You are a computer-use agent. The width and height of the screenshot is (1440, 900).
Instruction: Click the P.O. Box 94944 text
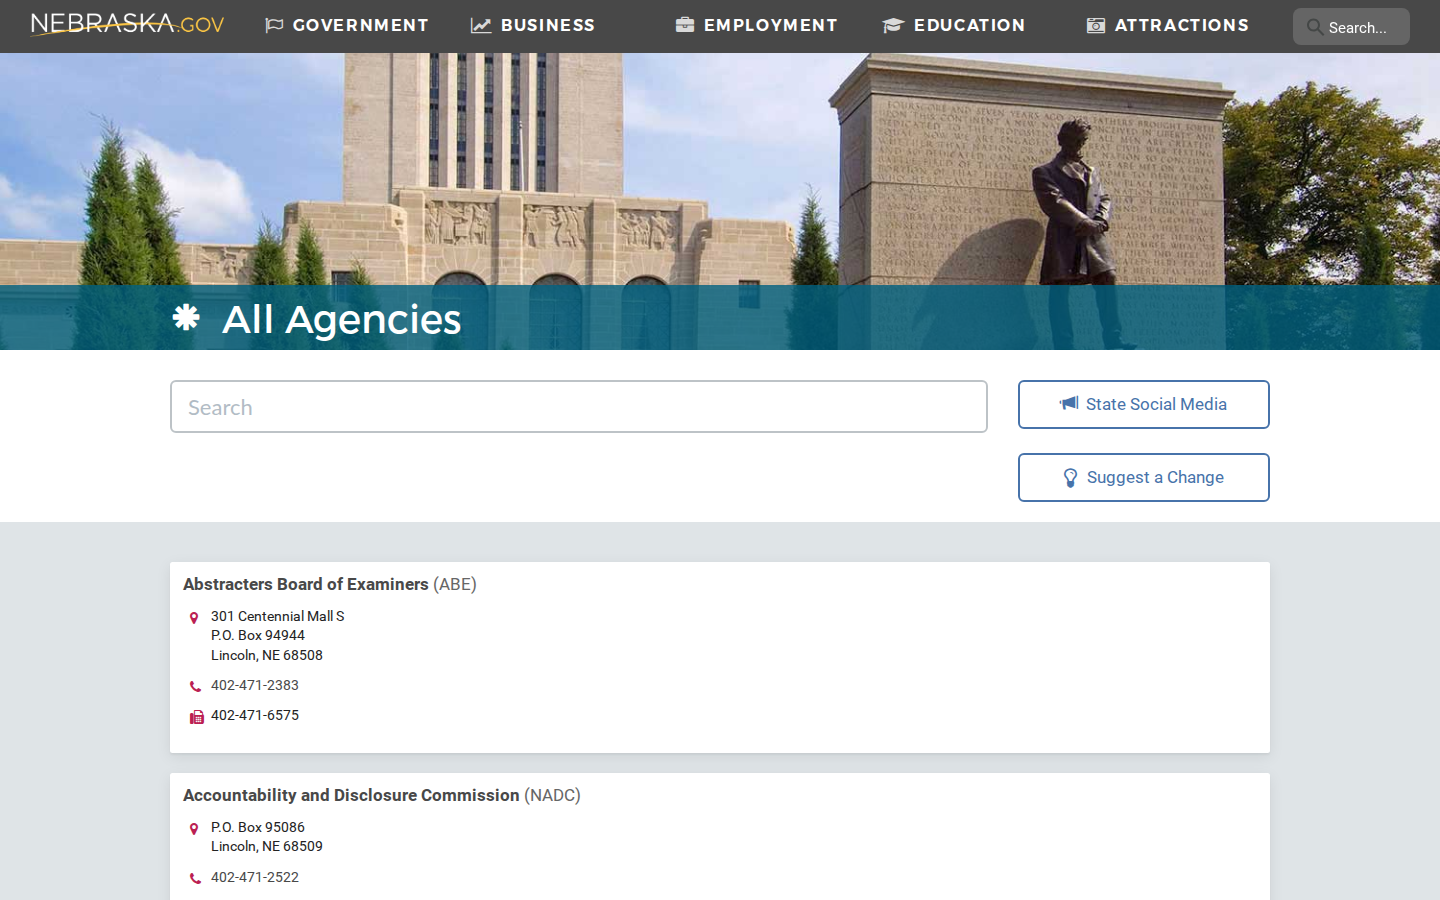(x=258, y=635)
